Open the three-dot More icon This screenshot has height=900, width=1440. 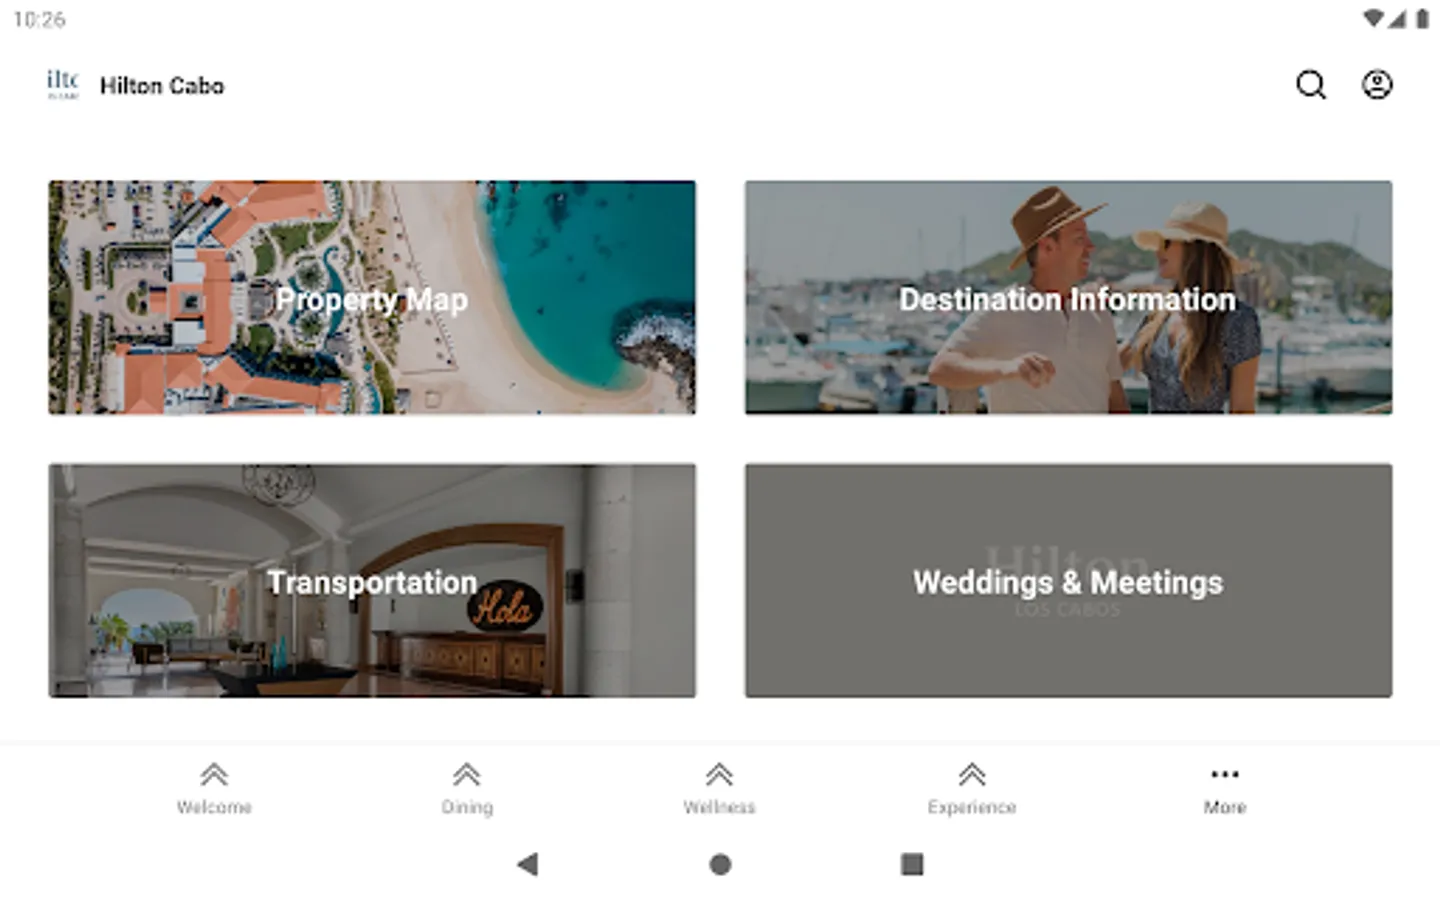coord(1225,774)
